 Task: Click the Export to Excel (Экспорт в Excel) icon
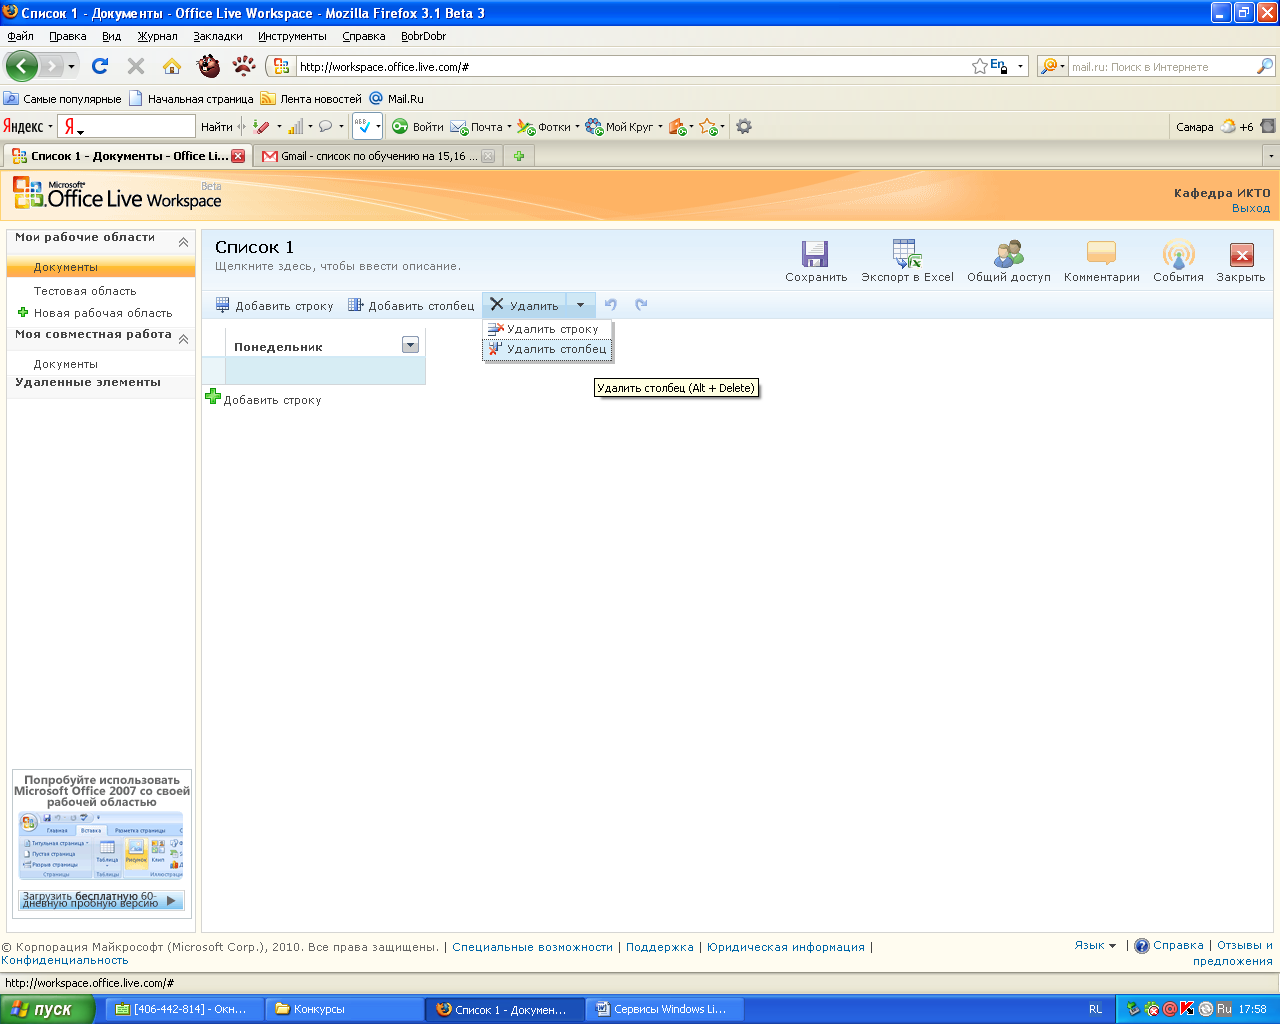click(907, 253)
